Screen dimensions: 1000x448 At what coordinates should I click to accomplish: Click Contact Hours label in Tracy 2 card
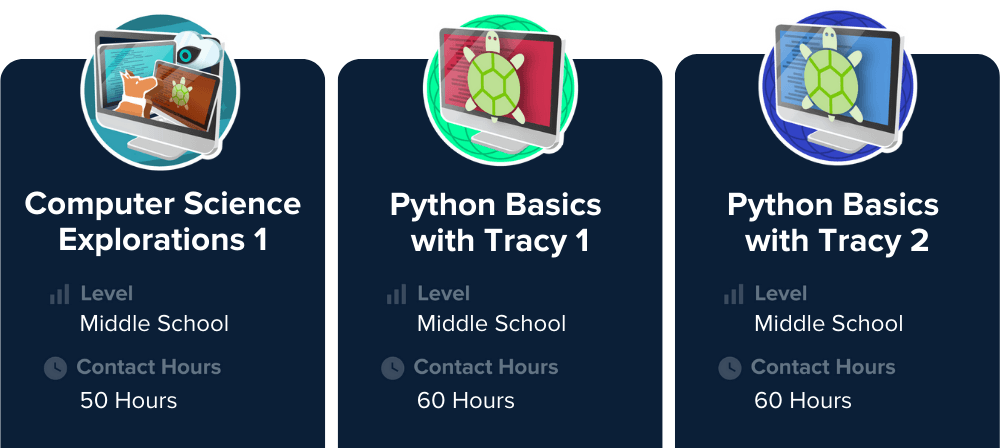tap(823, 367)
